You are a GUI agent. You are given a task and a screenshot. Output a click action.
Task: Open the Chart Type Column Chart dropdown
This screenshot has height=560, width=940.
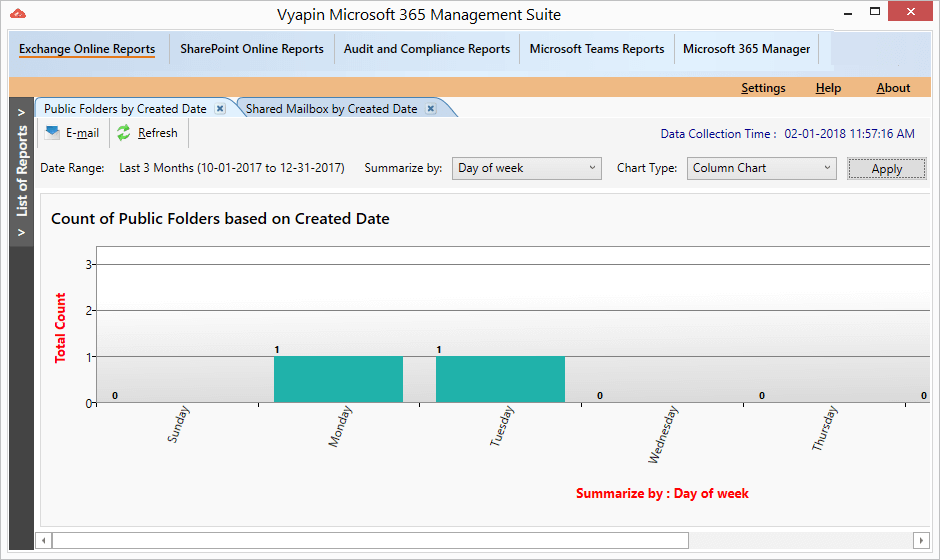coord(761,168)
